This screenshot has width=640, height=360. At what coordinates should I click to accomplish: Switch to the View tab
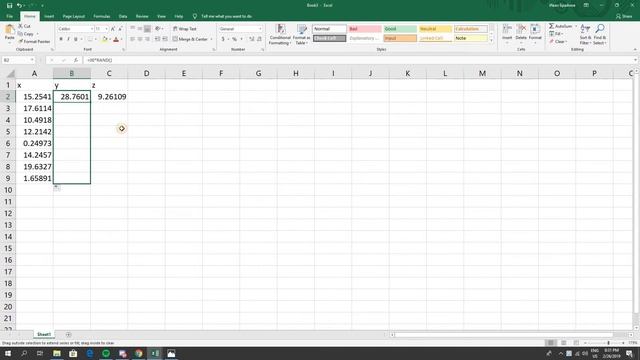point(161,16)
